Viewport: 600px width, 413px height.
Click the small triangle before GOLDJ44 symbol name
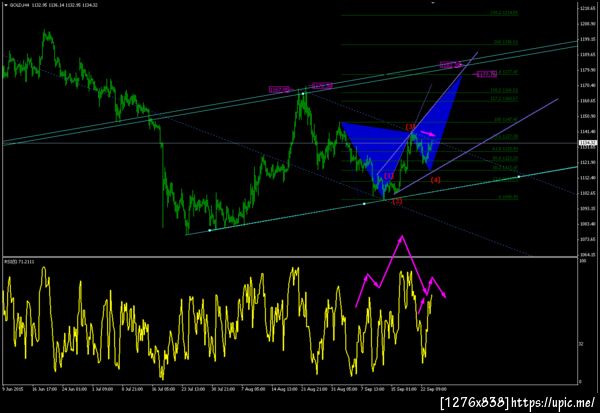coord(5,5)
